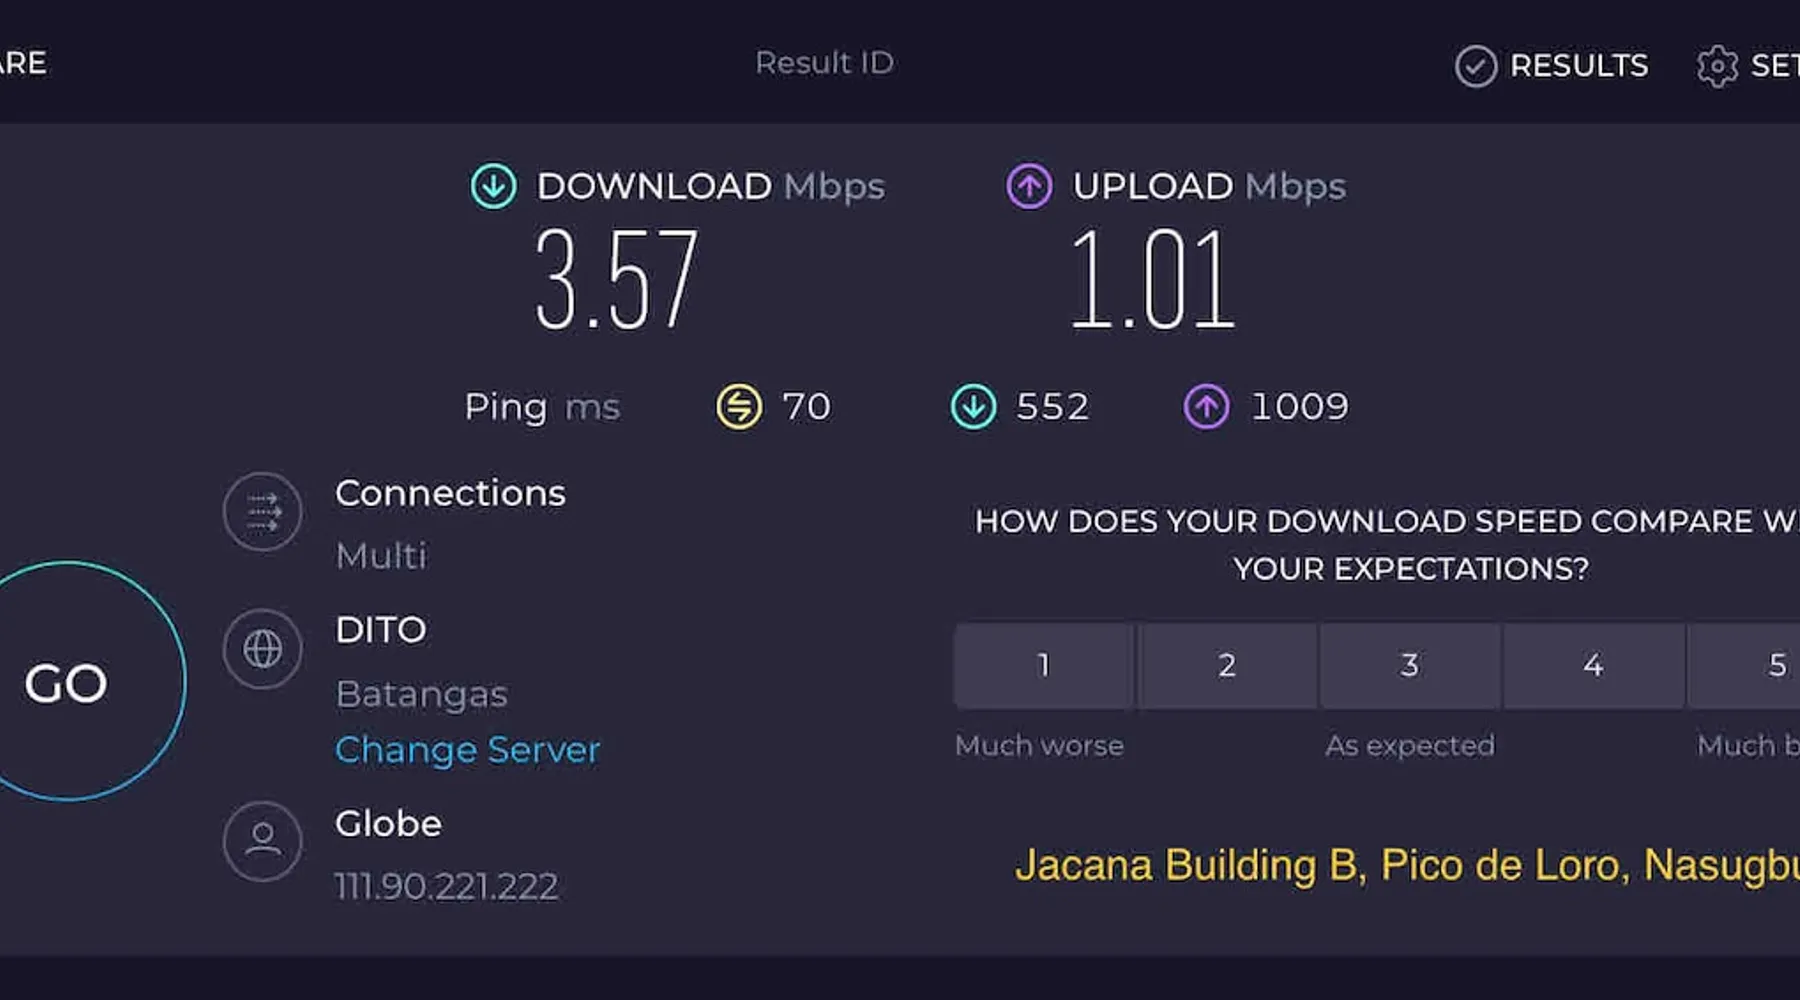Click the globe icon beside DITO
Screen dimensions: 1800x1000
pyautogui.click(x=262, y=649)
